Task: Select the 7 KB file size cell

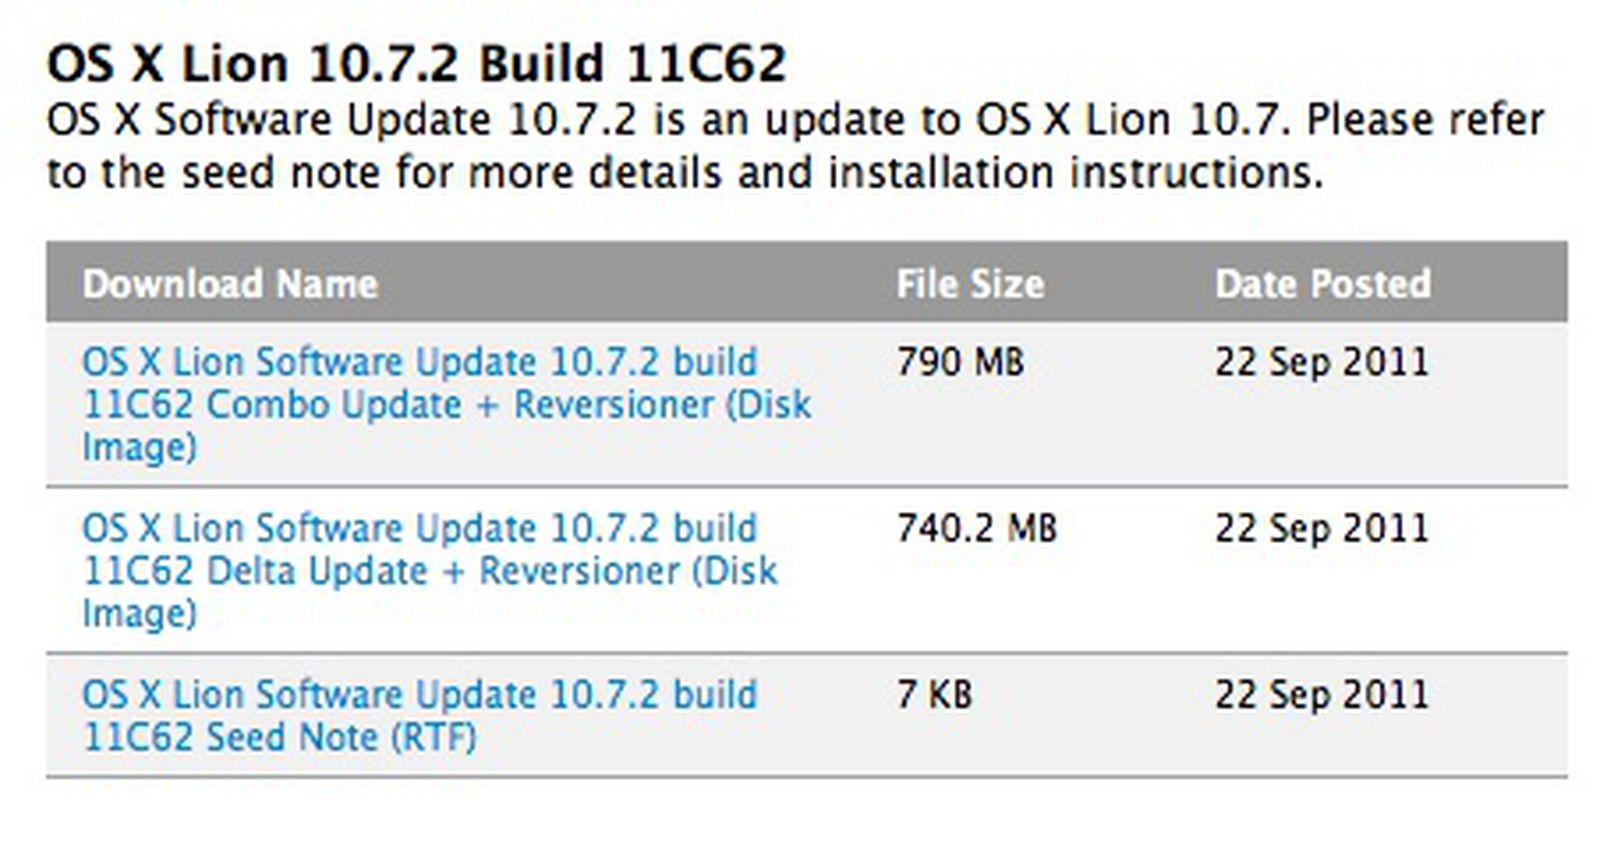Action: pyautogui.click(x=934, y=694)
